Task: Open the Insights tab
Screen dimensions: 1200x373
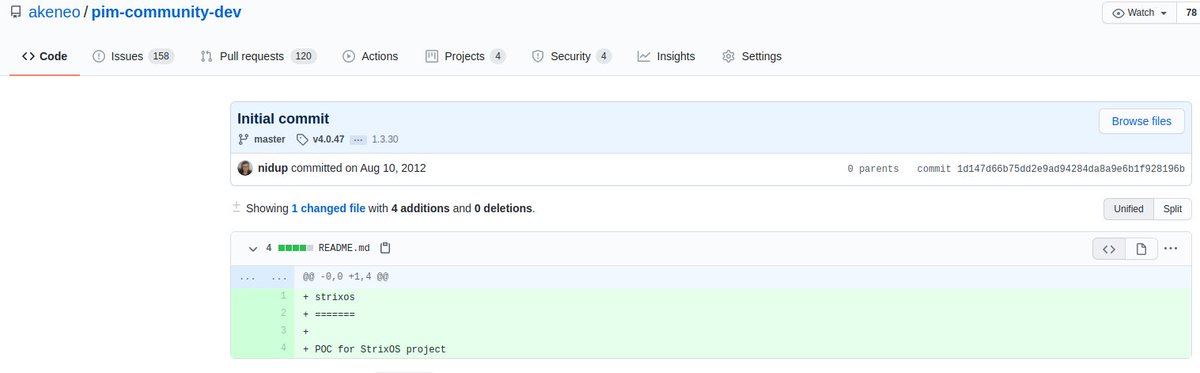Action: [666, 56]
